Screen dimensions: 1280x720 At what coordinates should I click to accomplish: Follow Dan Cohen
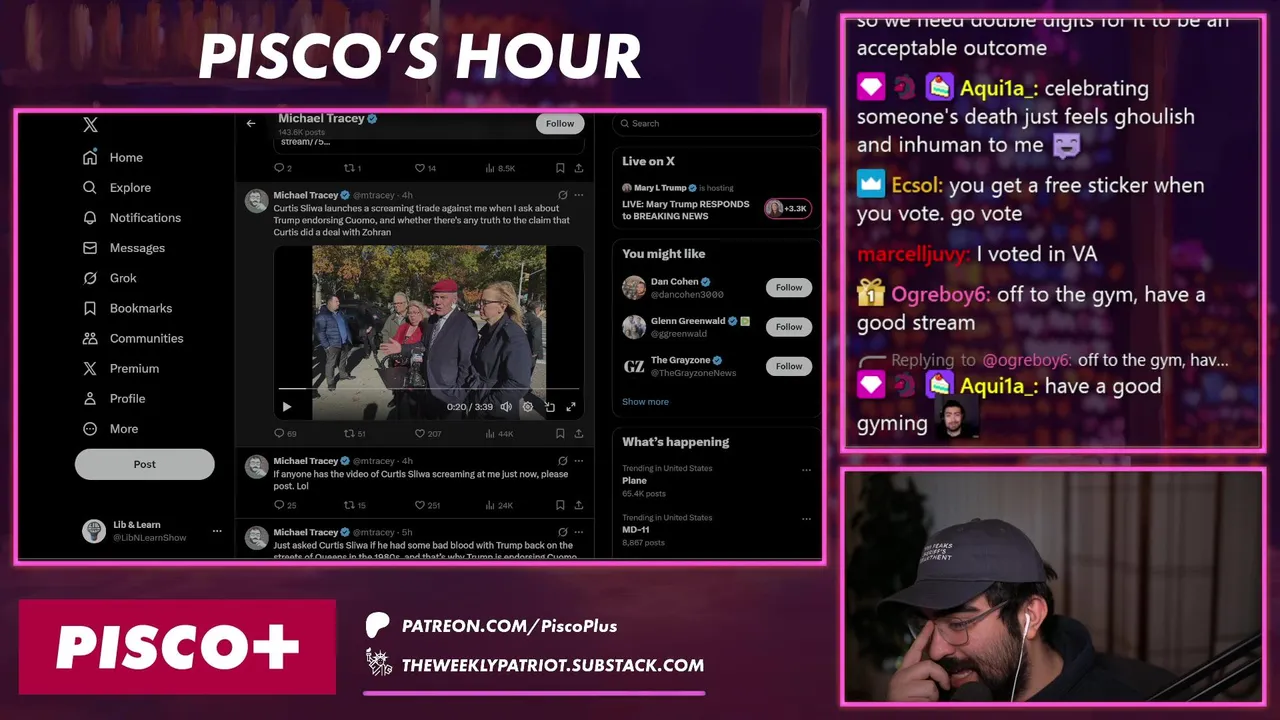(789, 287)
